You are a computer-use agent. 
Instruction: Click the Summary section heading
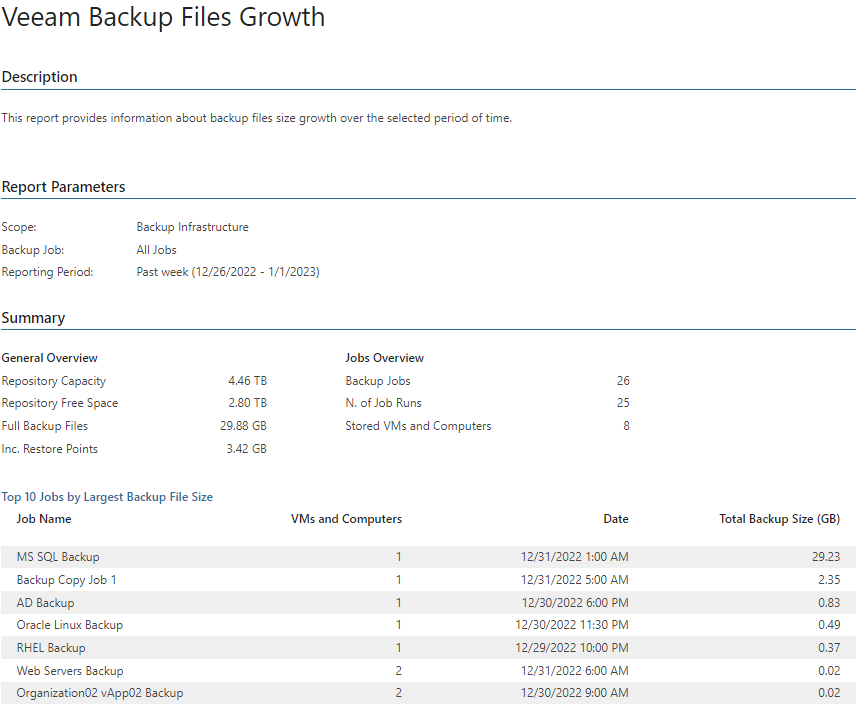[33, 318]
